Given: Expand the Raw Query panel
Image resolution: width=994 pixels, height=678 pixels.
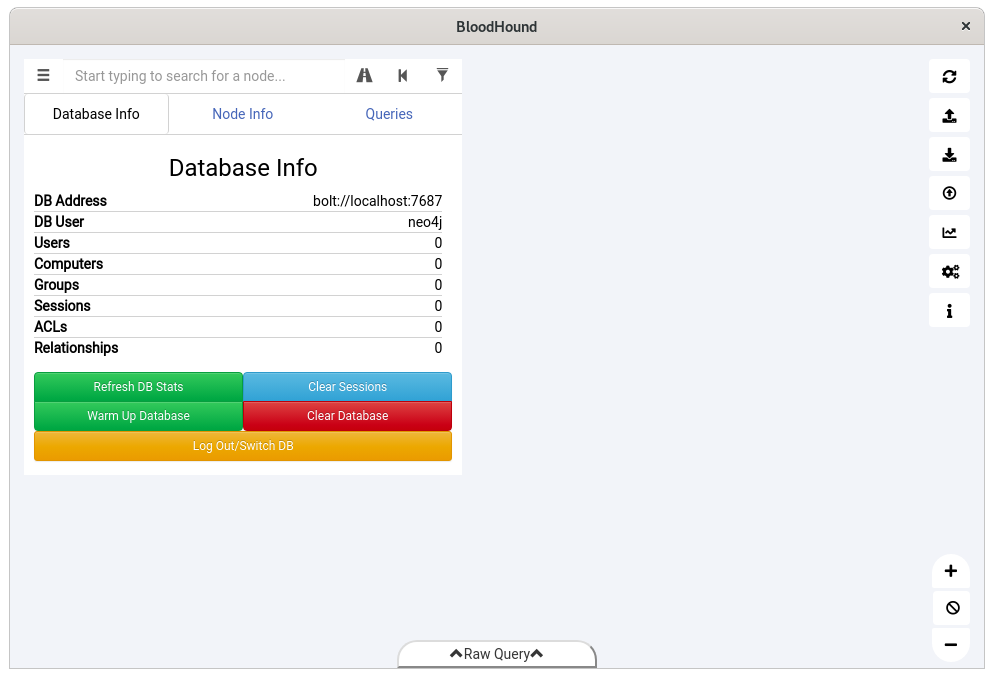Looking at the screenshot, I should pos(497,654).
